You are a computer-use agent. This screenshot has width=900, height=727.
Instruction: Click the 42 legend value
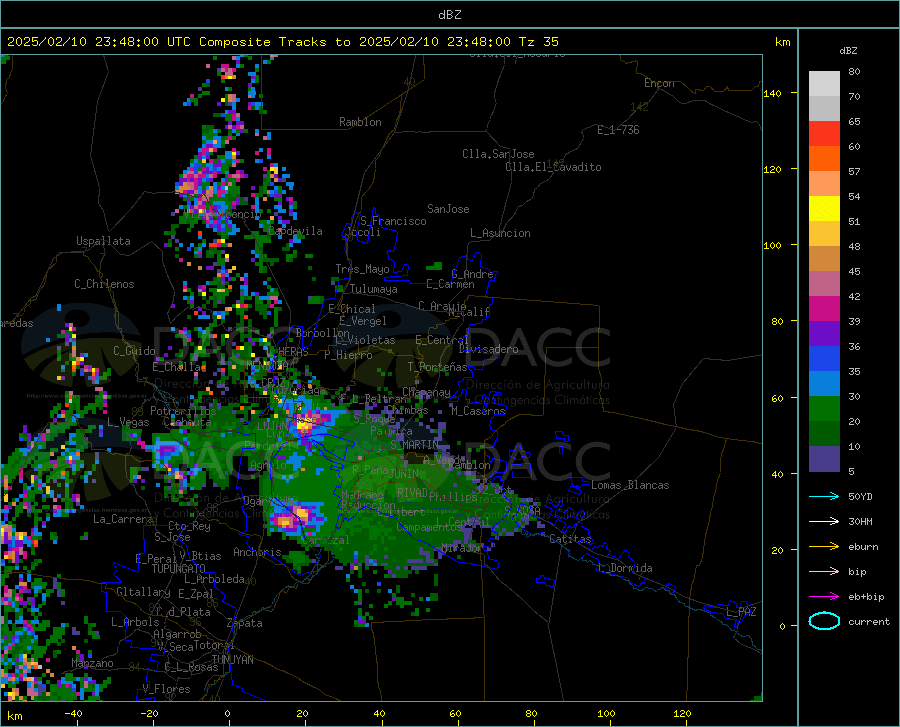coord(854,297)
